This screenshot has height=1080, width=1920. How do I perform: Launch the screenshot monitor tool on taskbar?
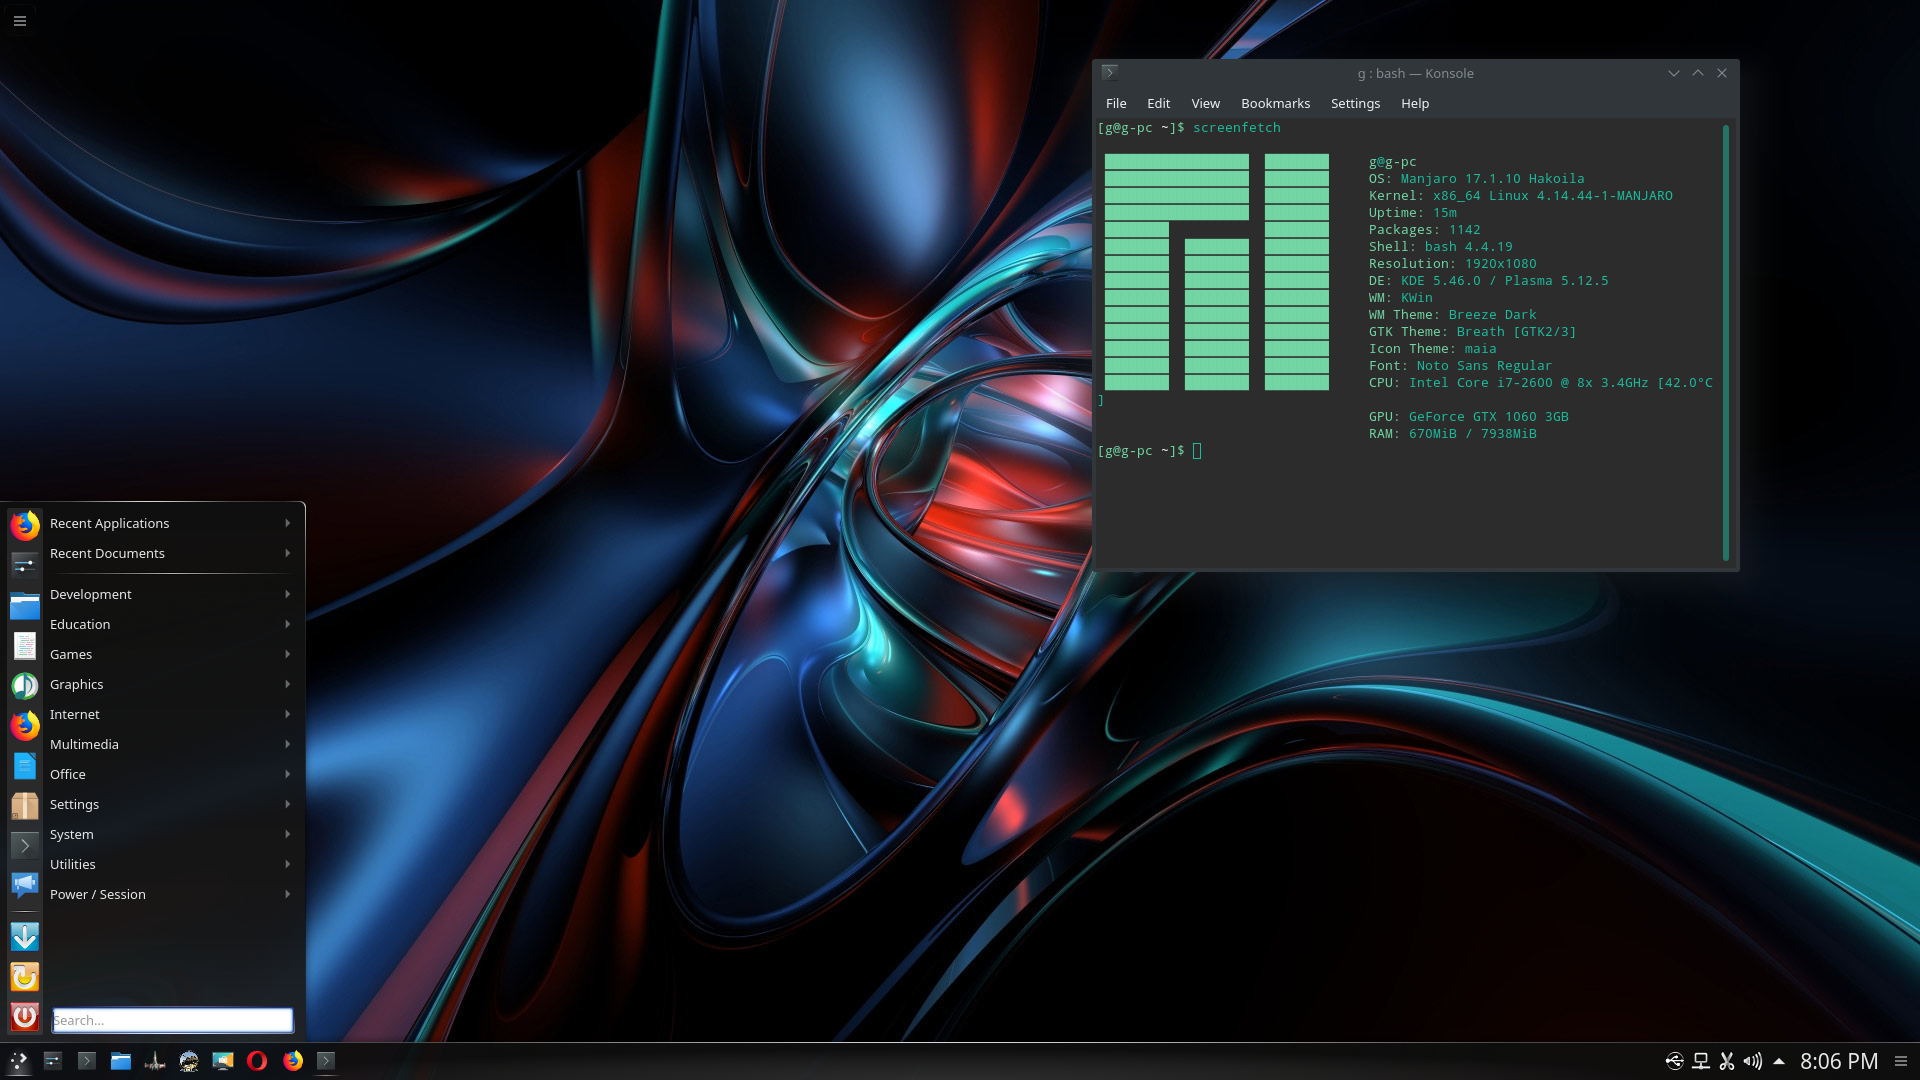(223, 1061)
